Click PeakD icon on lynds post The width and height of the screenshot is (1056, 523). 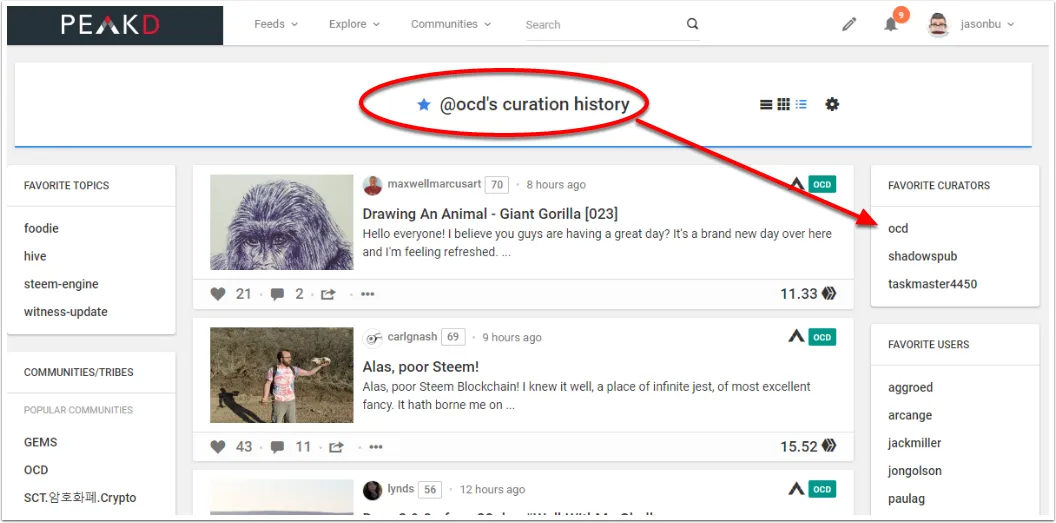tap(797, 489)
